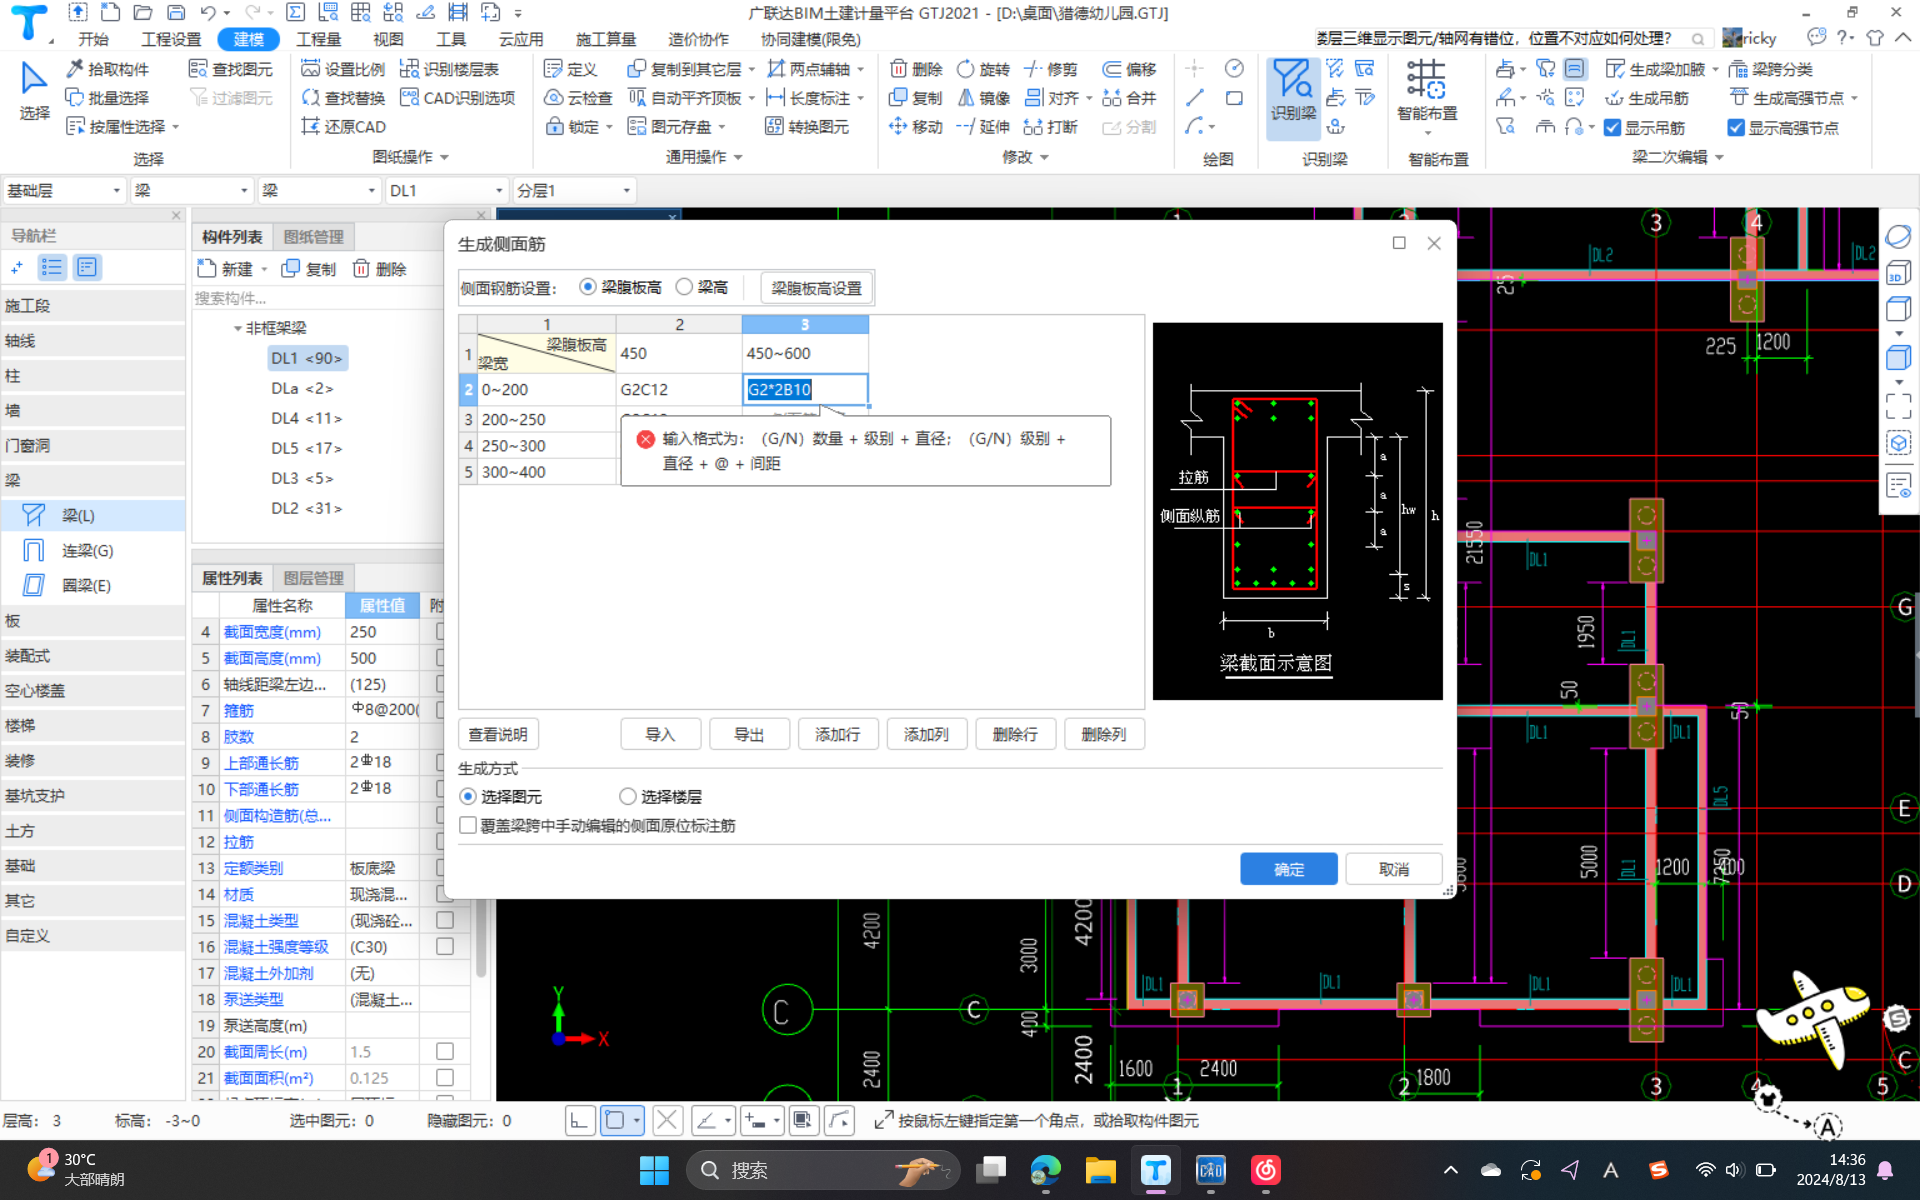This screenshot has width=1920, height=1200.
Task: Click 确定 to confirm settings
Action: [x=1288, y=868]
